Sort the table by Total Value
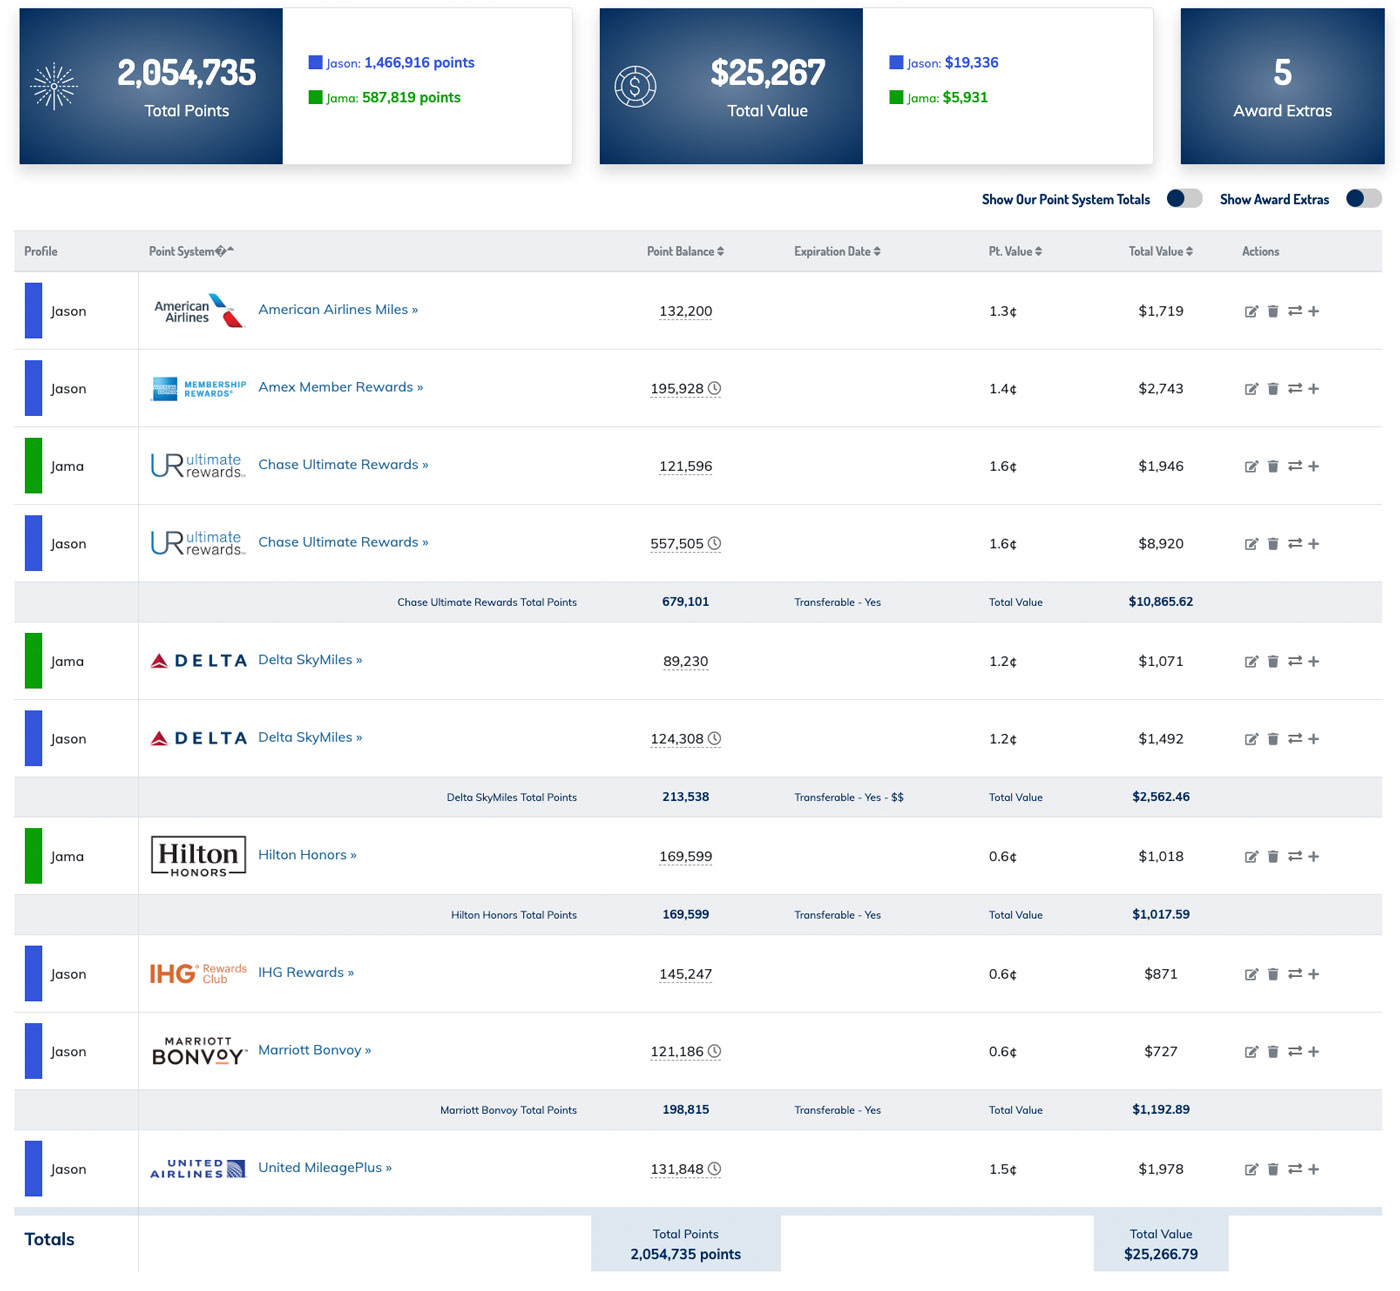1400x1291 pixels. pos(1160,251)
